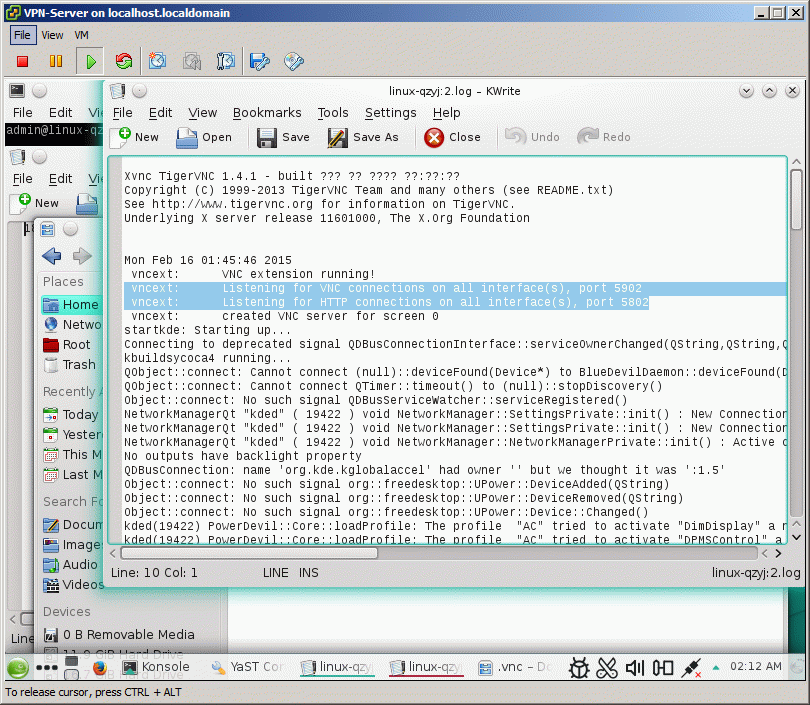Open the VMware console View menu
Viewport: 810px width, 705px height.
click(52, 35)
